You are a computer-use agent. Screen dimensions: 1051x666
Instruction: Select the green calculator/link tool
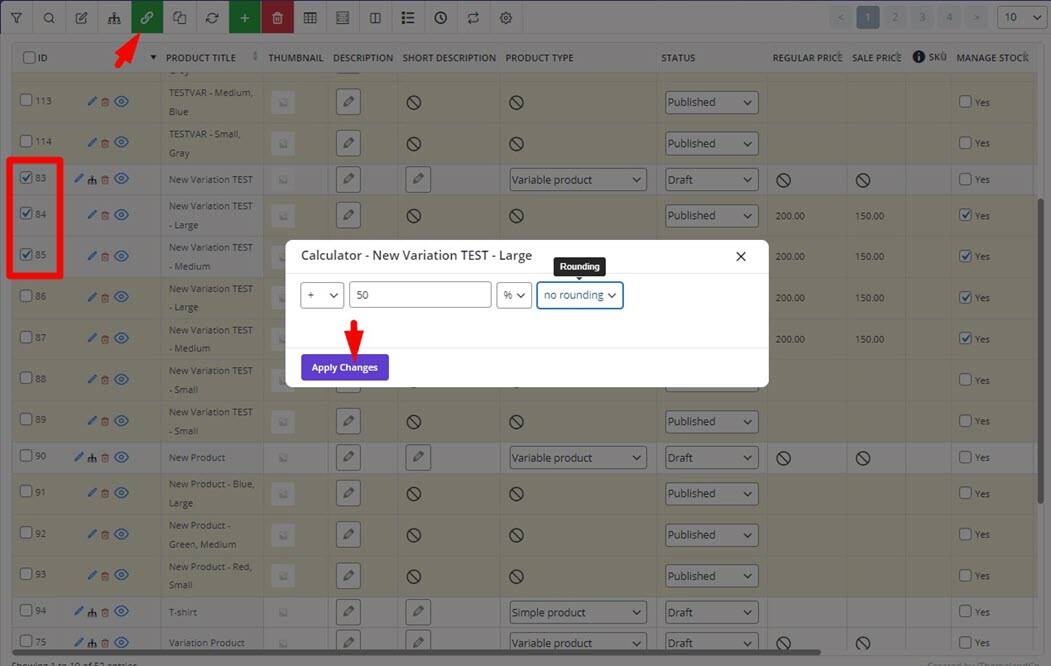[147, 17]
